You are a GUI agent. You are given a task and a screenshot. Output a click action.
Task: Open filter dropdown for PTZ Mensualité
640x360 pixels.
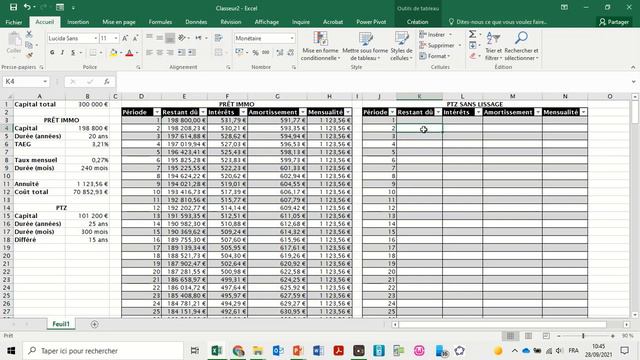(583, 112)
